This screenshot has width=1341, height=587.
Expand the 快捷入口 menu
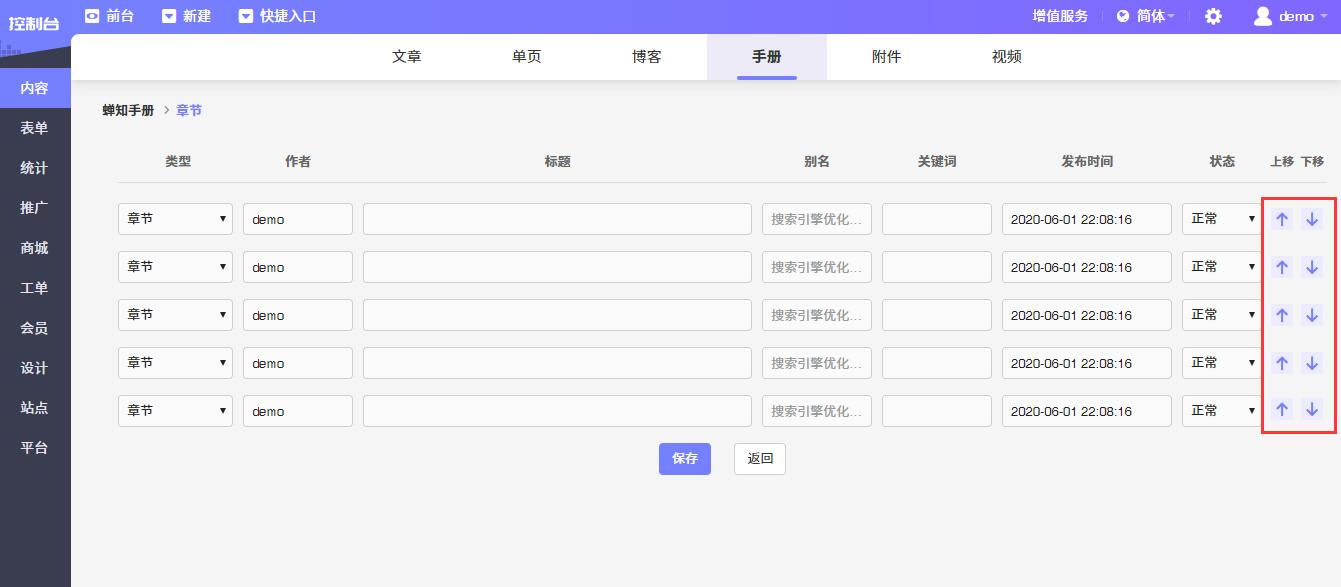point(277,16)
